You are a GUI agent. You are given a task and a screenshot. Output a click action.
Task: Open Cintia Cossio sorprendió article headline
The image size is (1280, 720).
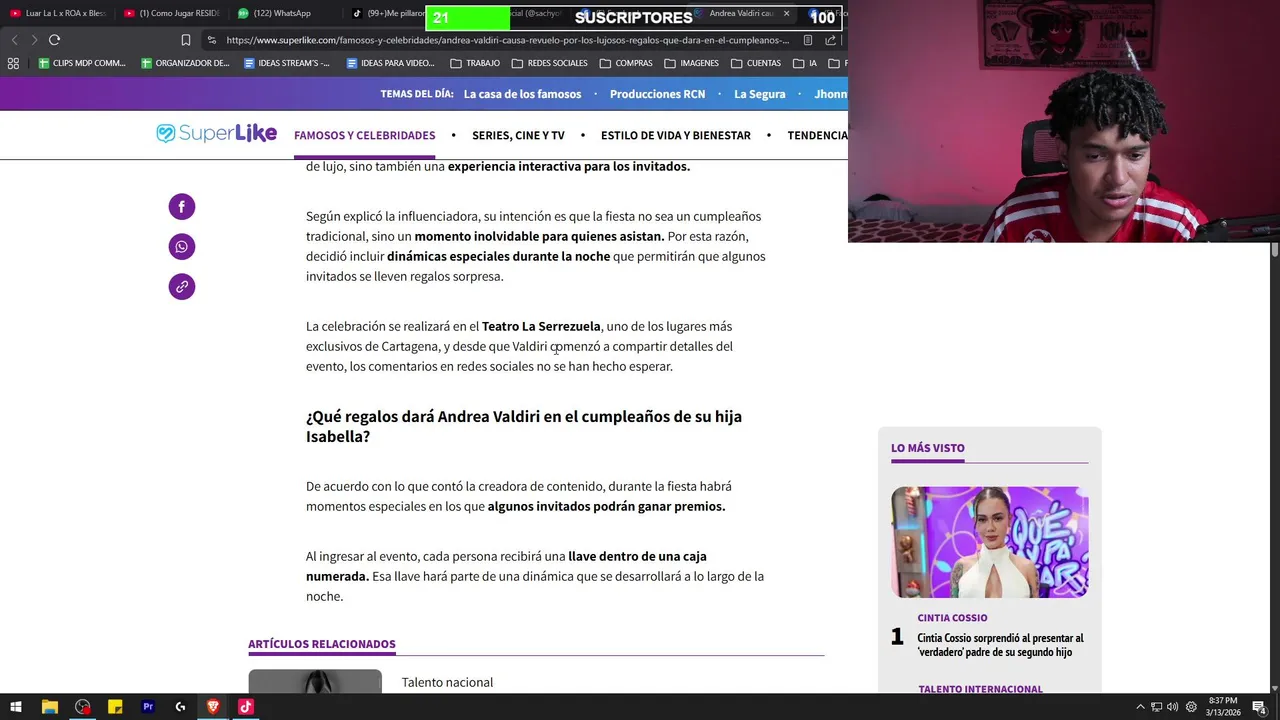click(x=1000, y=645)
